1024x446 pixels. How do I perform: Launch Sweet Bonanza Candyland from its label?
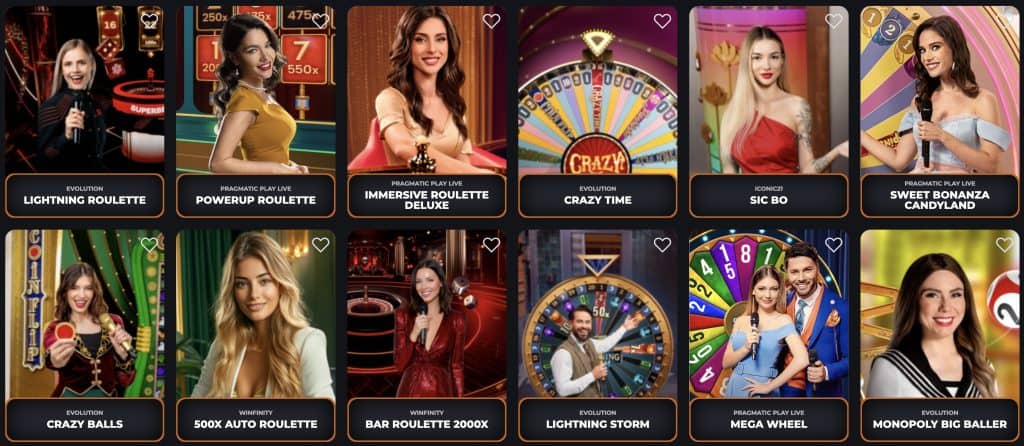coord(940,195)
